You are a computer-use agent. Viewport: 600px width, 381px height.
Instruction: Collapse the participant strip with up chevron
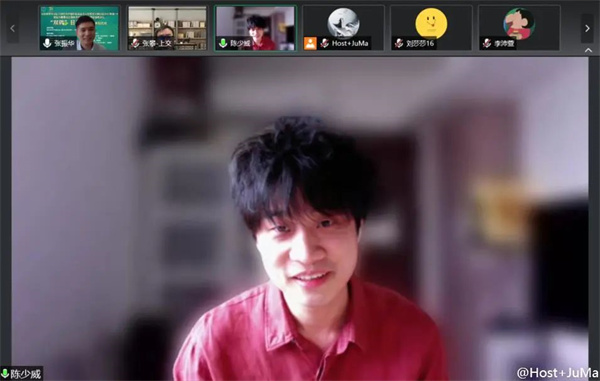click(x=588, y=50)
